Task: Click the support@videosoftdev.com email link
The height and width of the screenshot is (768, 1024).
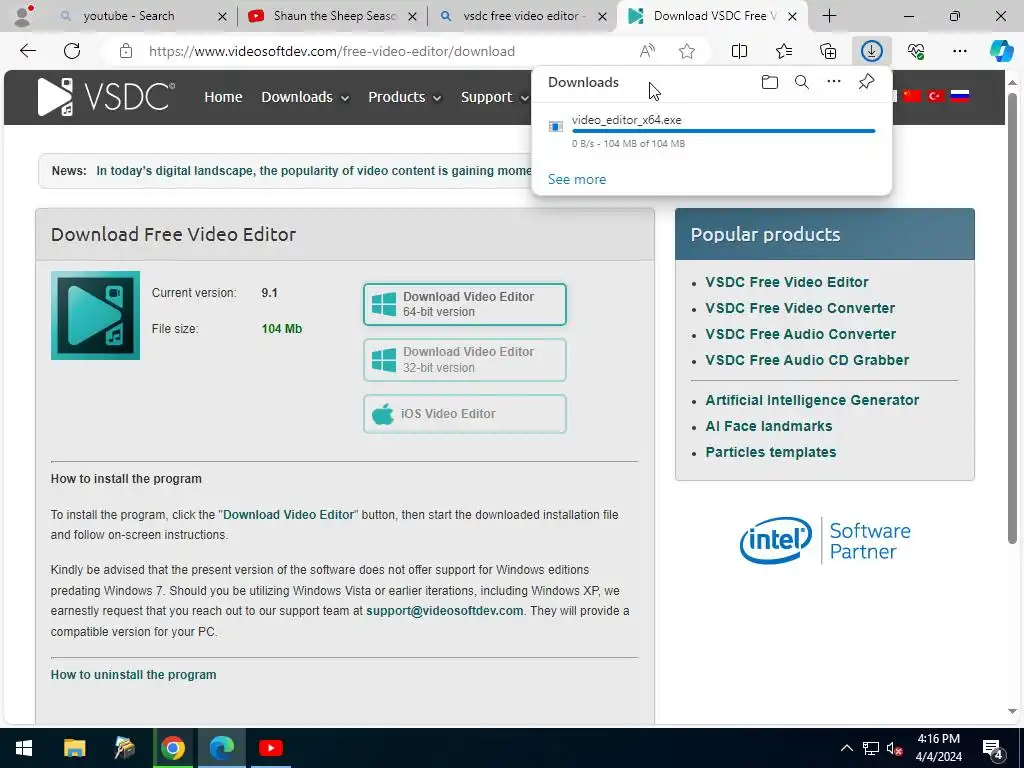Action: pyautogui.click(x=445, y=611)
